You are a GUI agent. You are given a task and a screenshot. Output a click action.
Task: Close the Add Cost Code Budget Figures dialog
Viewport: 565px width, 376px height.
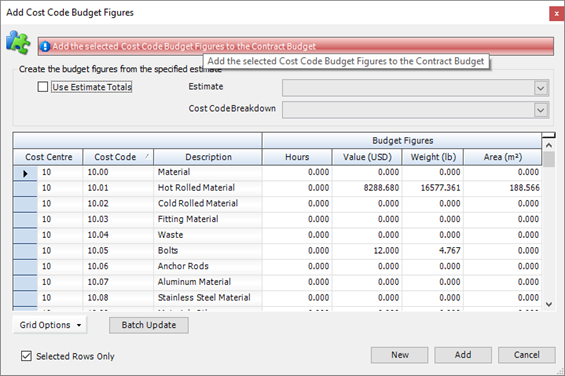tap(556, 14)
